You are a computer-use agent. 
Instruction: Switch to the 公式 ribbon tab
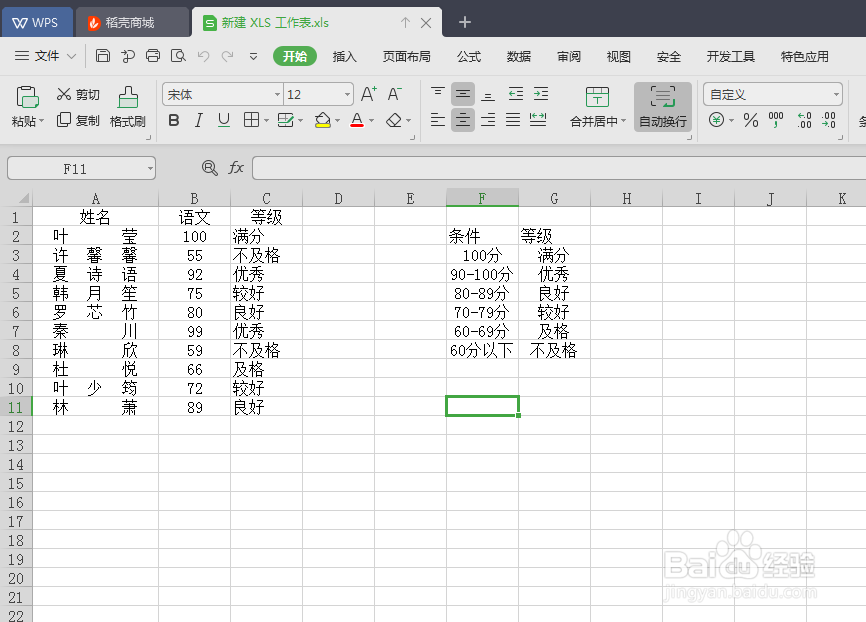pyautogui.click(x=469, y=56)
